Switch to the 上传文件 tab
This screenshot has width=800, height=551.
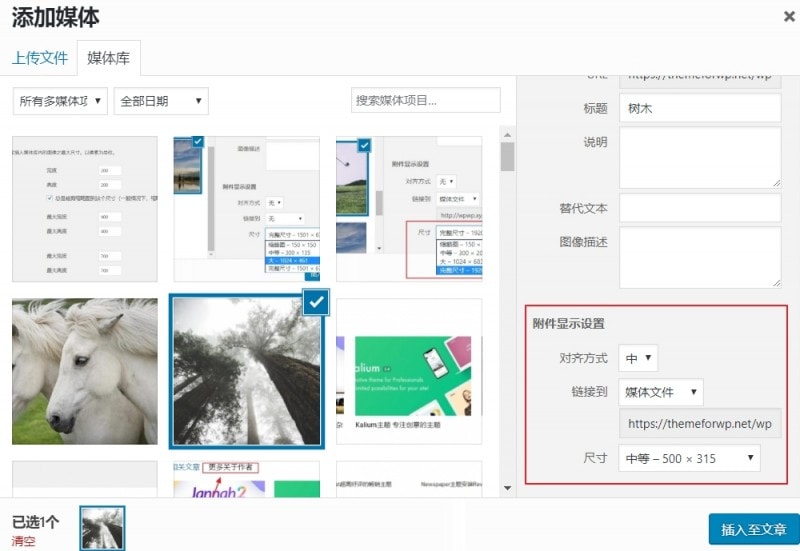tap(40, 58)
